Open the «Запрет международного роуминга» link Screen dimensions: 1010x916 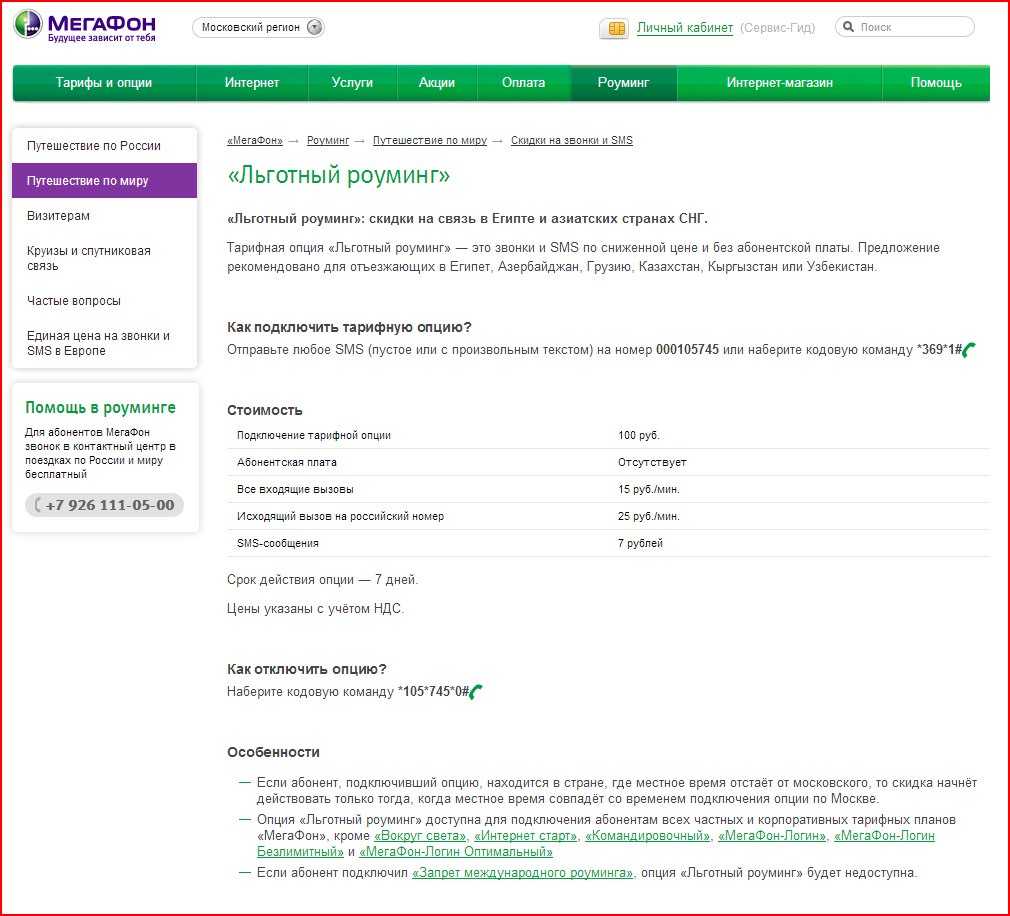point(522,873)
